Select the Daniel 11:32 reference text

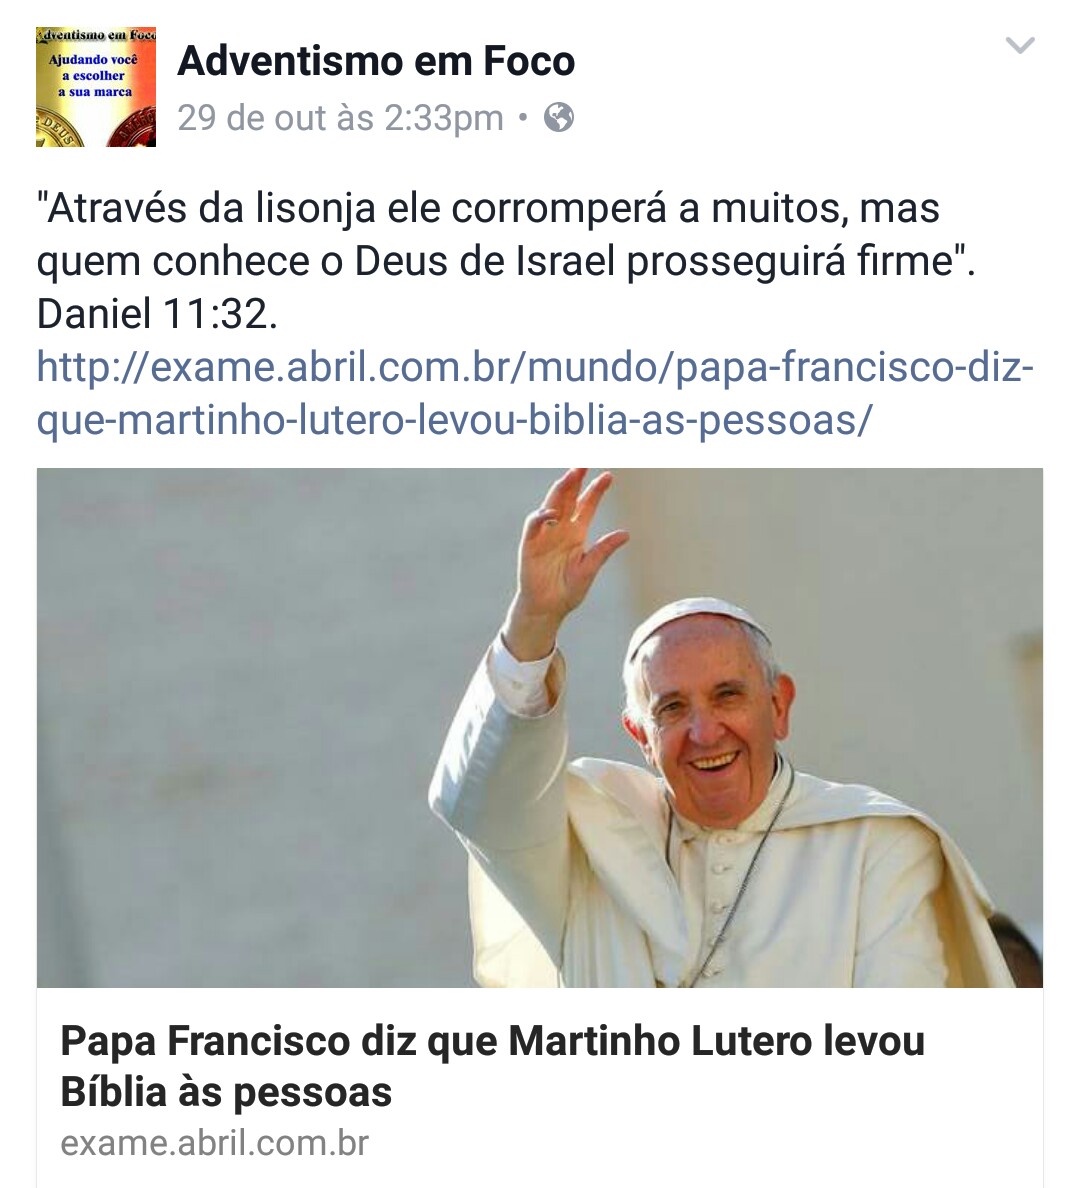(x=157, y=314)
